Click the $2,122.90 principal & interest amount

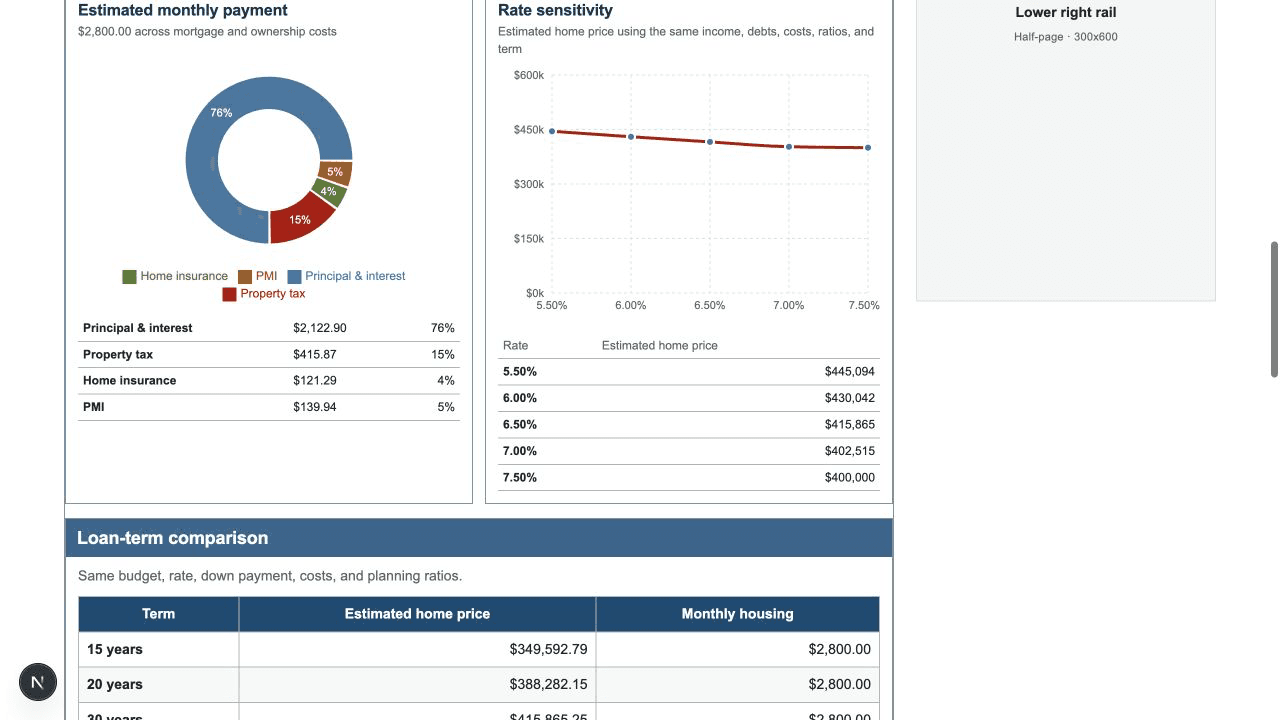(320, 328)
